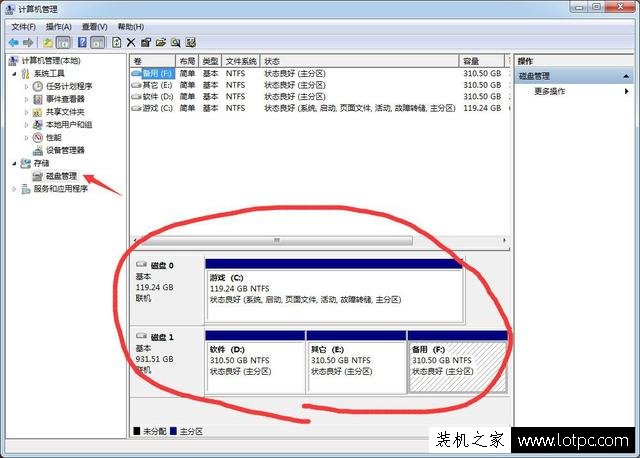Click the 备用 (F:) drive icon in list
The width and height of the screenshot is (640, 458).
136,73
